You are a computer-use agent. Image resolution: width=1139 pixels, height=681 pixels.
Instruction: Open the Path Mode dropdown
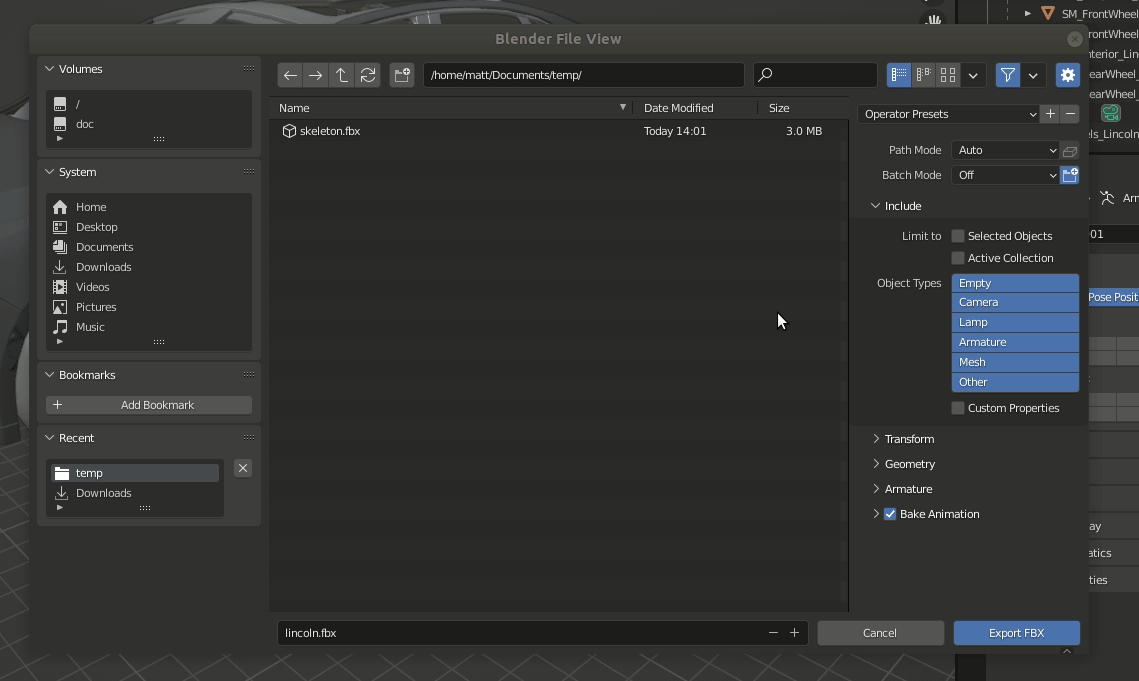(x=1005, y=150)
